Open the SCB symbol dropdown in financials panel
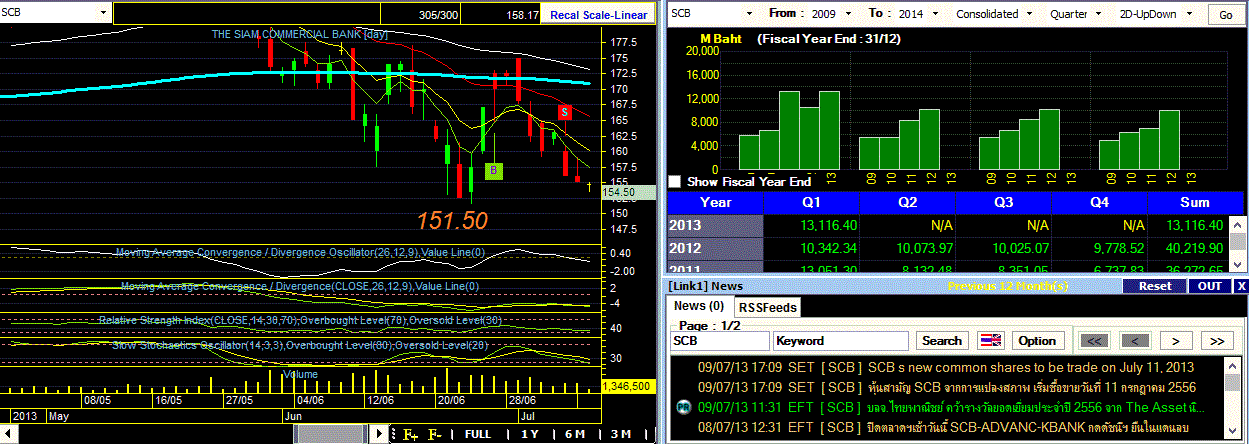The image size is (1249, 444). [748, 14]
